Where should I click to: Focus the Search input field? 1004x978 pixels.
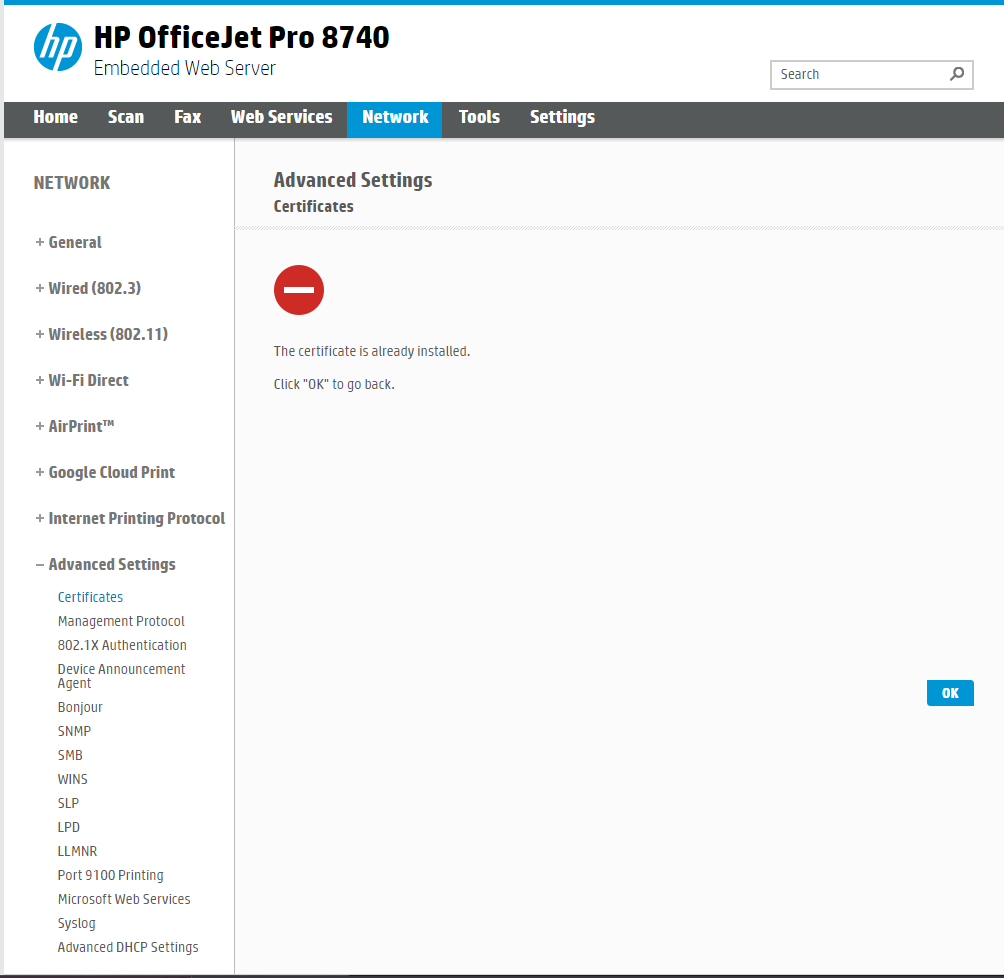871,75
